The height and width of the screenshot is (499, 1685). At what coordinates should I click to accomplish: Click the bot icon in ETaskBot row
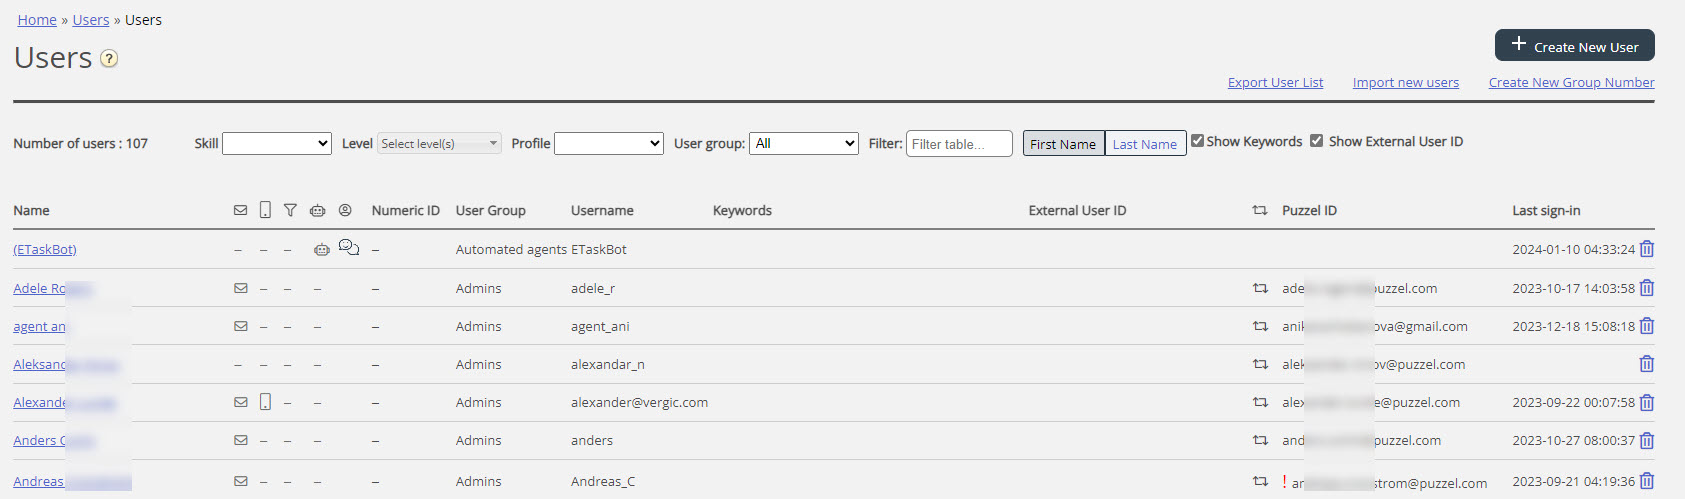[x=321, y=250]
